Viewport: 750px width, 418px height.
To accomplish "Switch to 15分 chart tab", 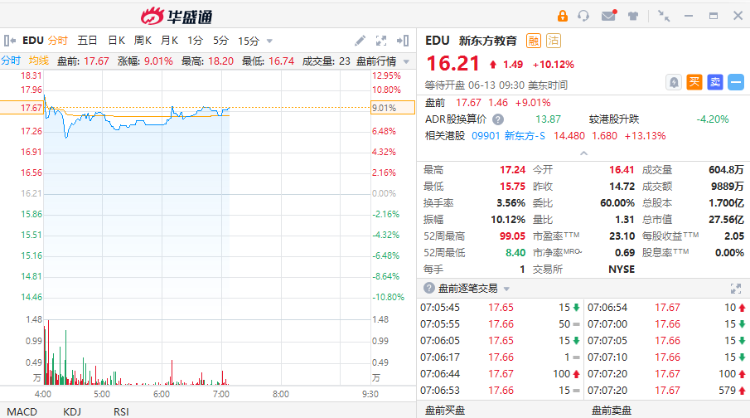I will (x=248, y=41).
